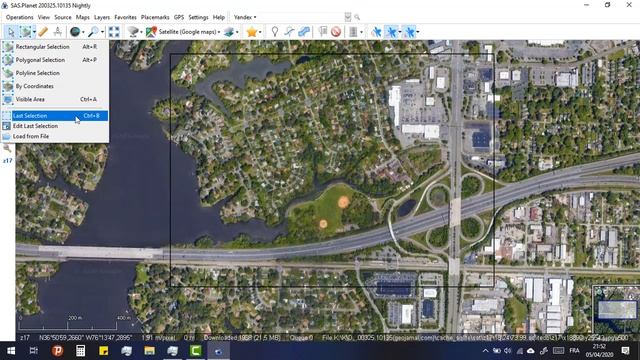This screenshot has height=360, width=640.
Task: Open the Yandex search provider dropdown
Action: (x=245, y=17)
